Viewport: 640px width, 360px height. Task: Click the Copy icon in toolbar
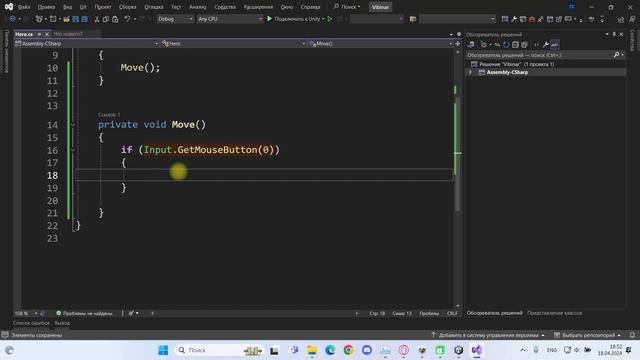(x=106, y=19)
